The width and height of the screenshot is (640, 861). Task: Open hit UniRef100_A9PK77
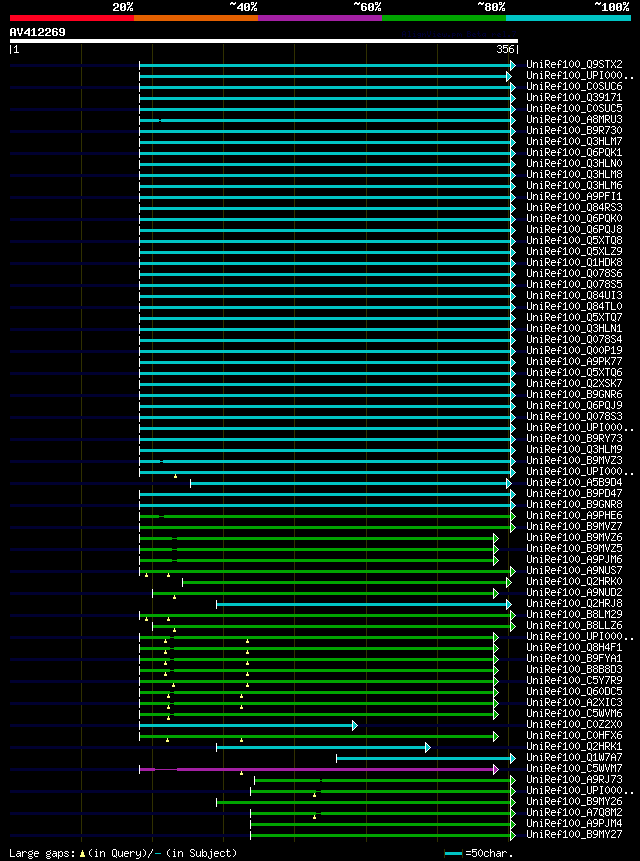click(x=574, y=361)
